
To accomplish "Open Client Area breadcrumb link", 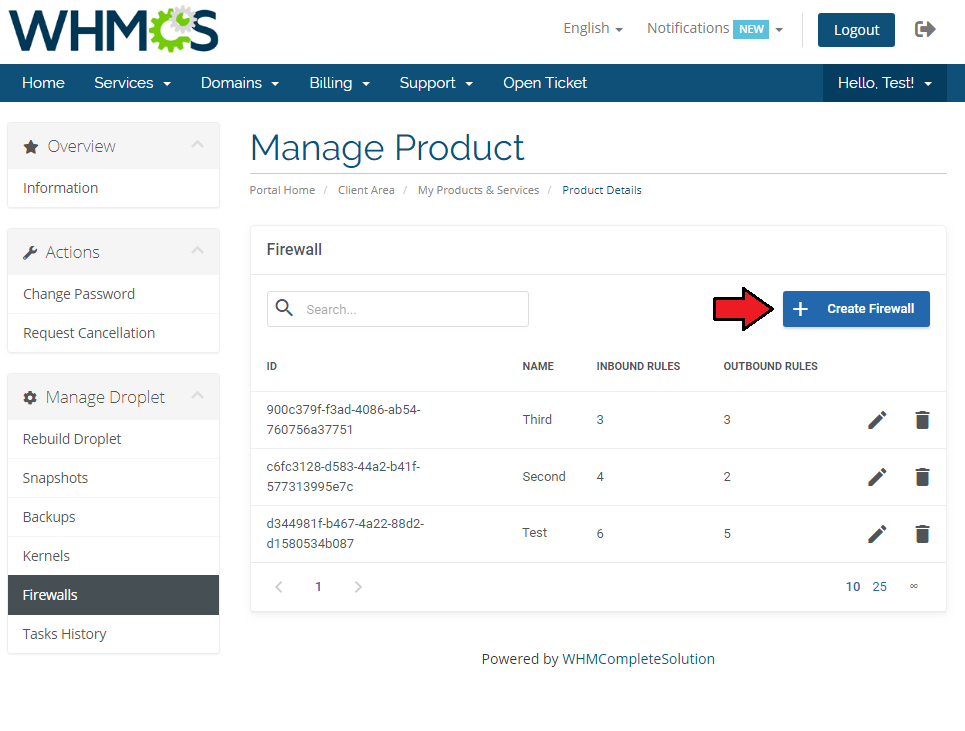I will click(366, 190).
